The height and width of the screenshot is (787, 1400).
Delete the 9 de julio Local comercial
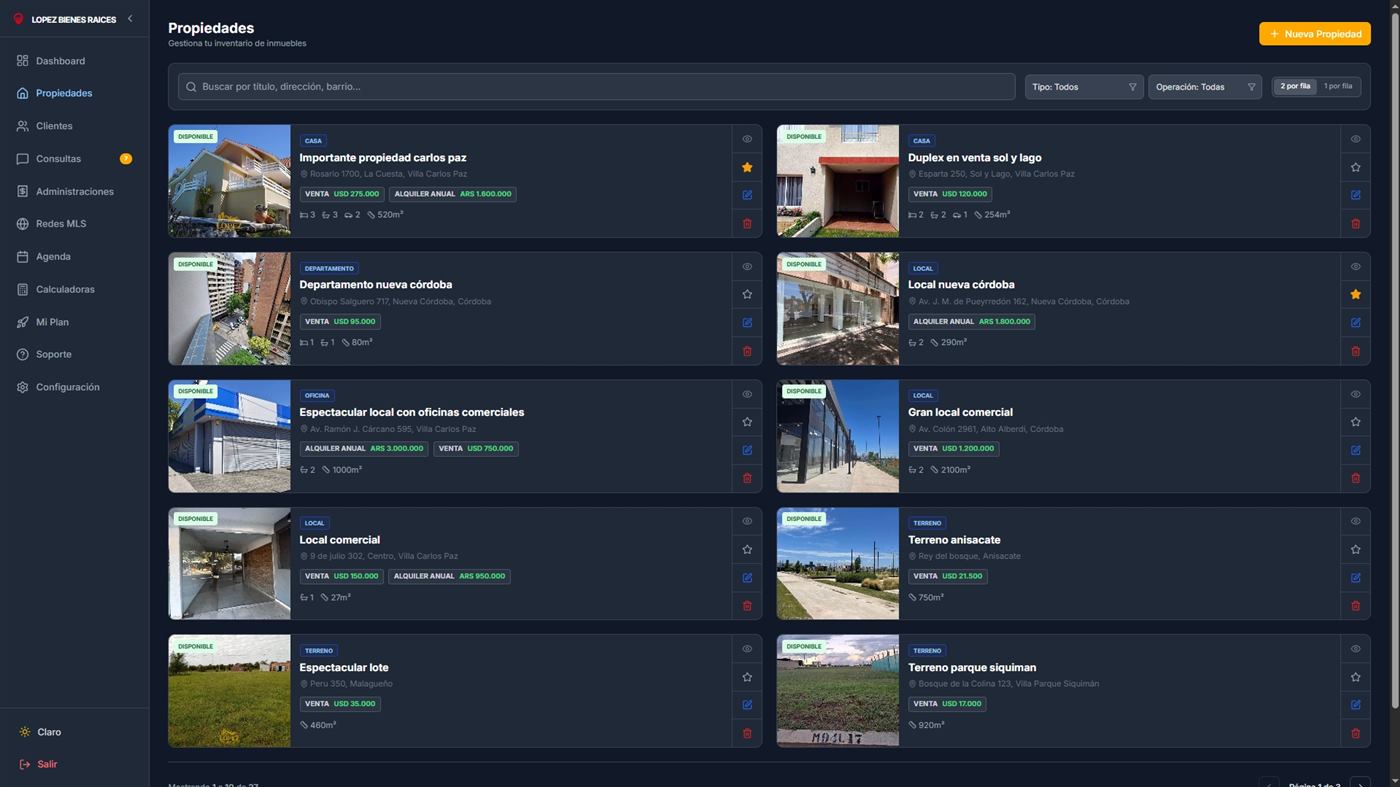747,606
